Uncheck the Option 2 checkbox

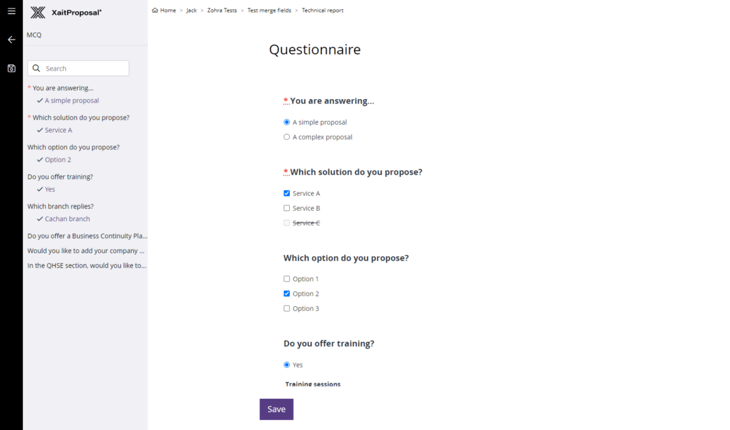click(287, 294)
